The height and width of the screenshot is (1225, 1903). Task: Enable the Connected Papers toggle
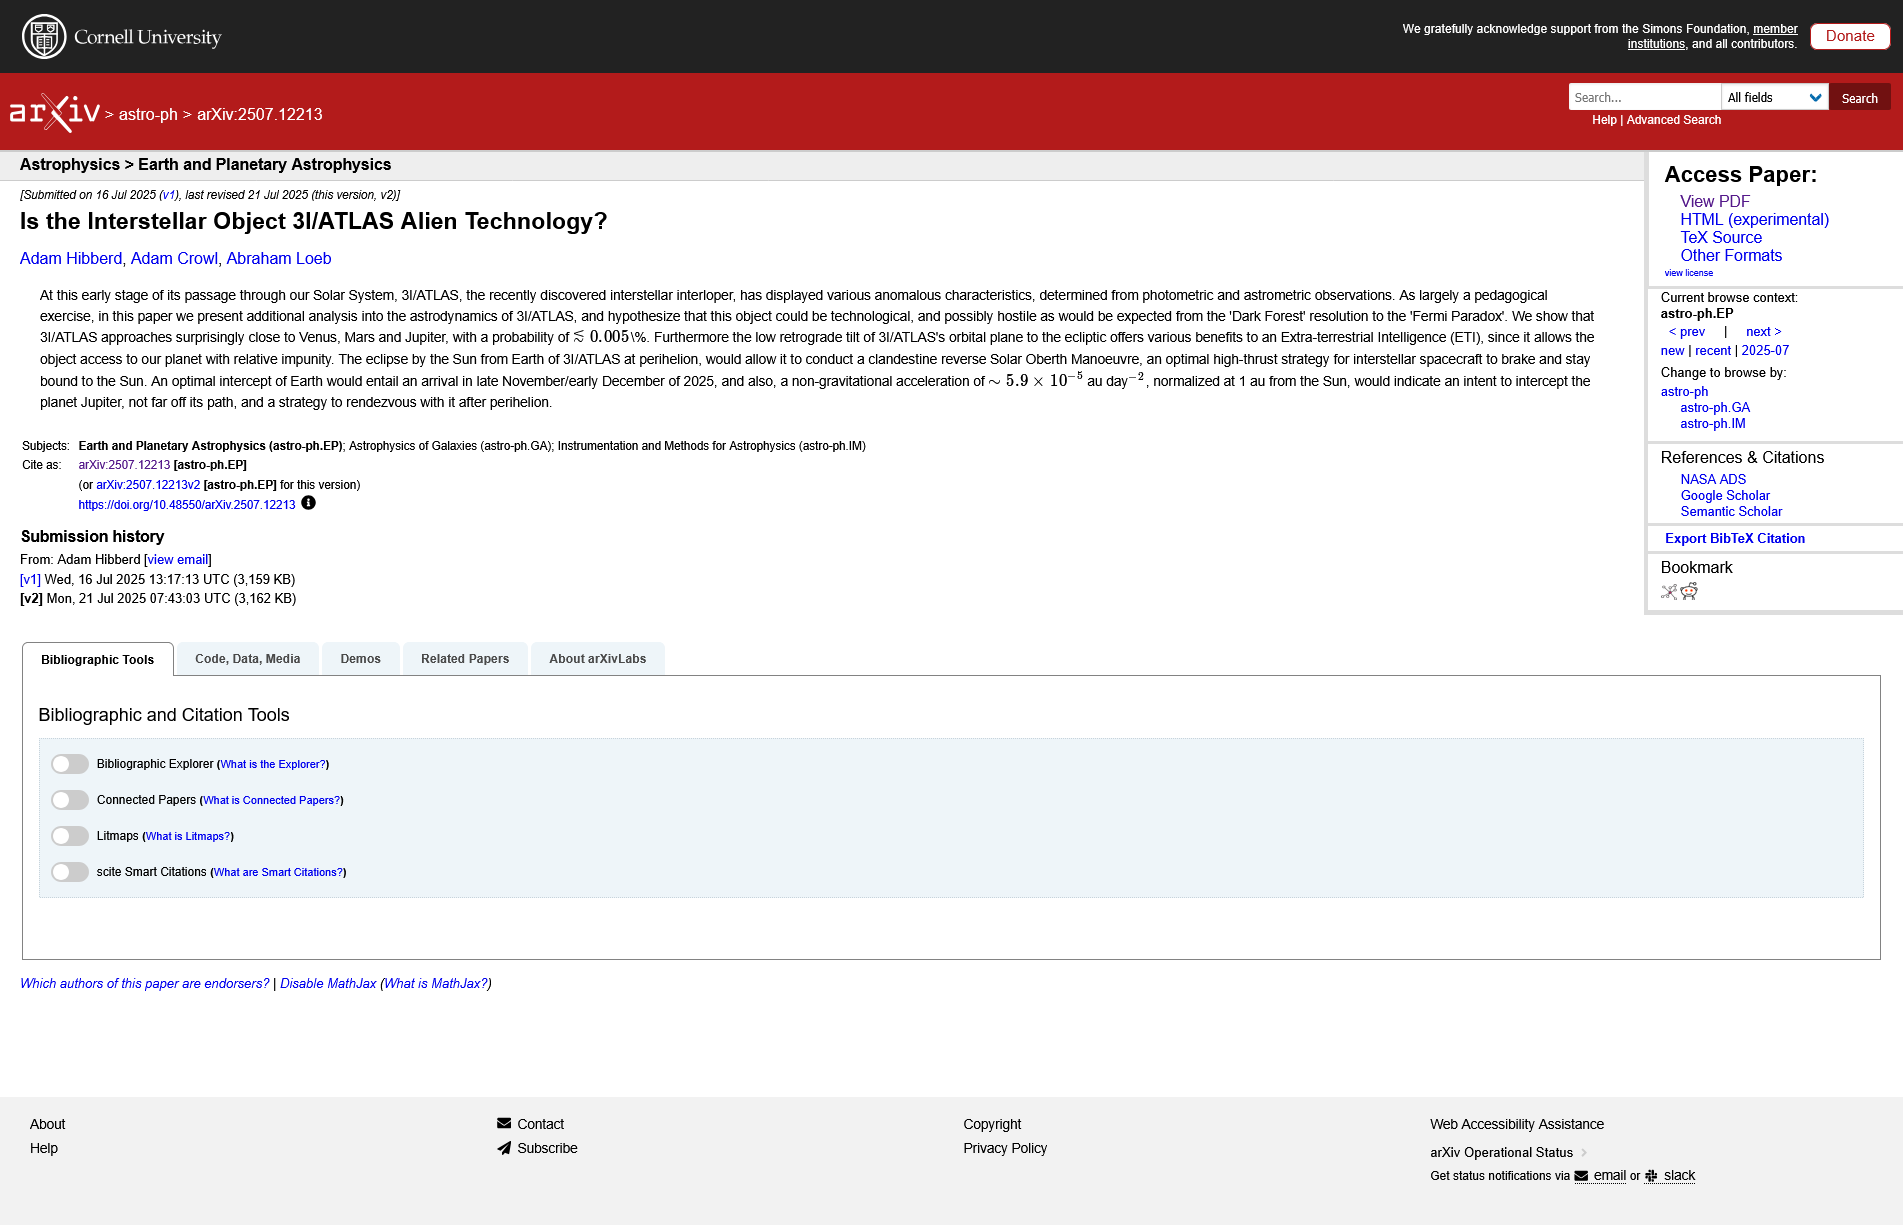70,800
